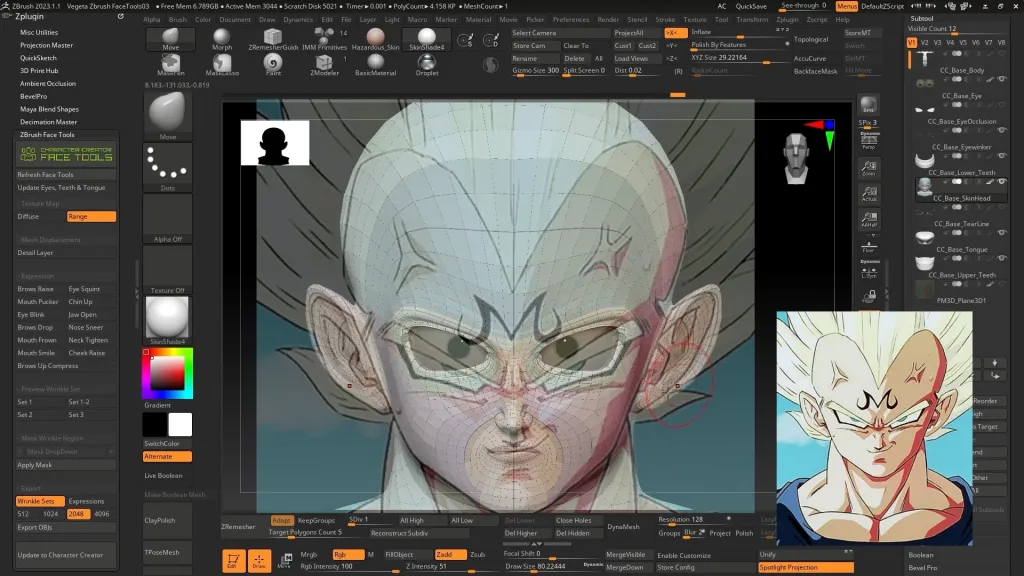This screenshot has width=1024, height=576.
Task: Select the Droplet material
Action: (426, 65)
